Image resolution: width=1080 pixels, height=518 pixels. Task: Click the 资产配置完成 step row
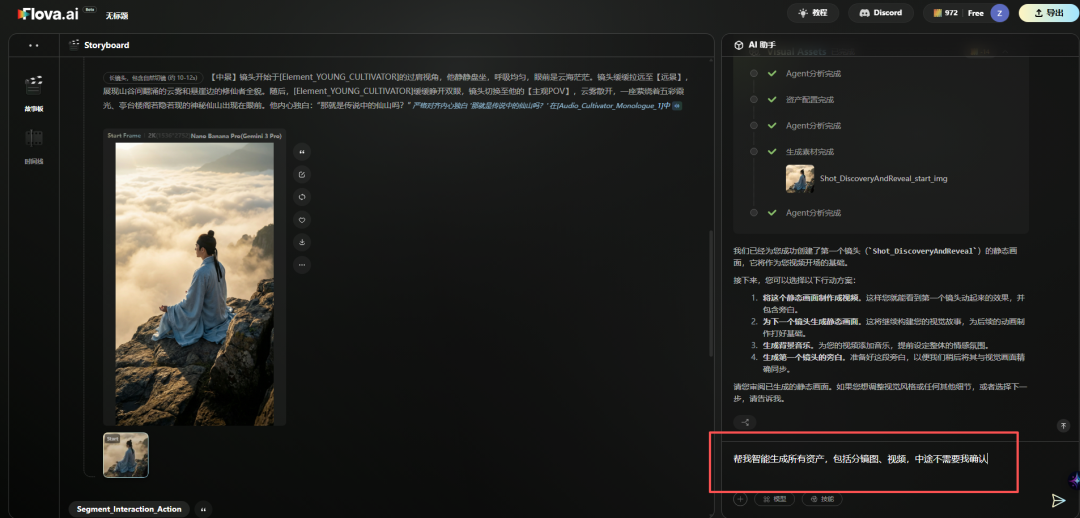pyautogui.click(x=809, y=100)
